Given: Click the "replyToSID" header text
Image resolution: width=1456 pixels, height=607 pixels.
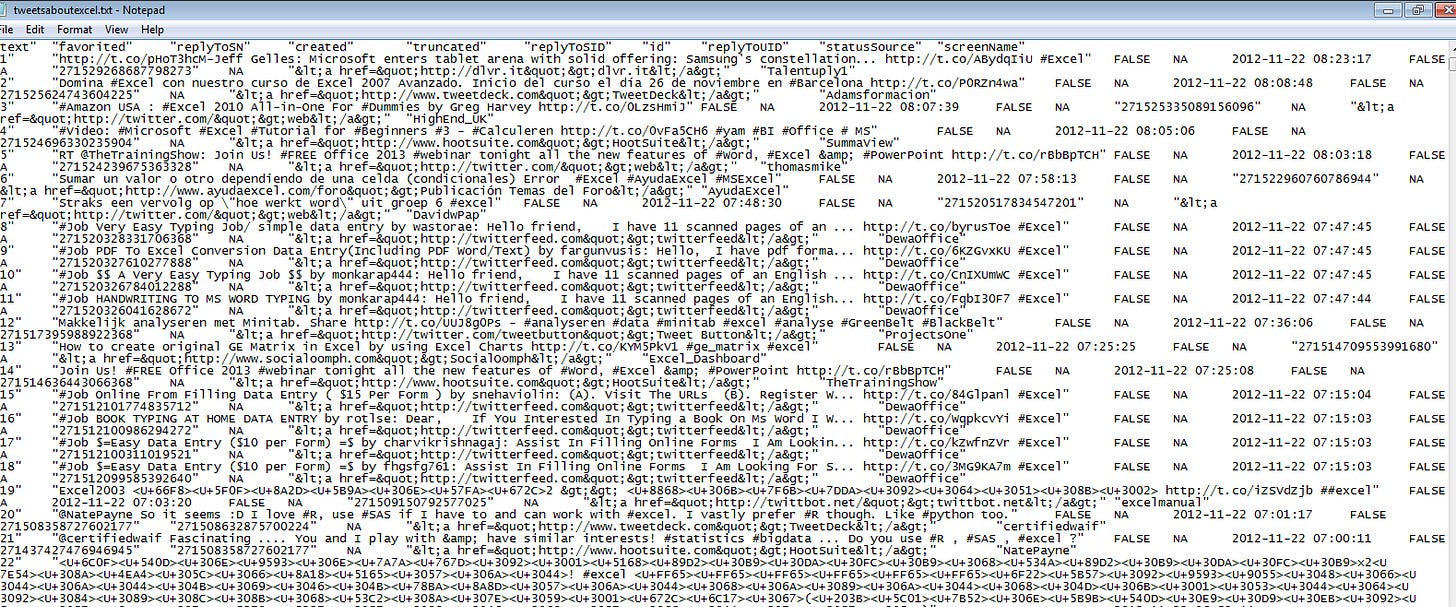Looking at the screenshot, I should [x=566, y=47].
